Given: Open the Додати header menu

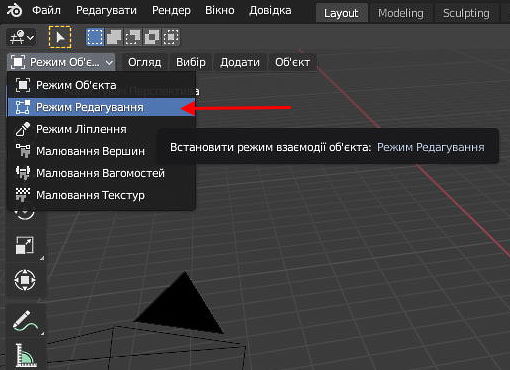Looking at the screenshot, I should click(x=240, y=62).
